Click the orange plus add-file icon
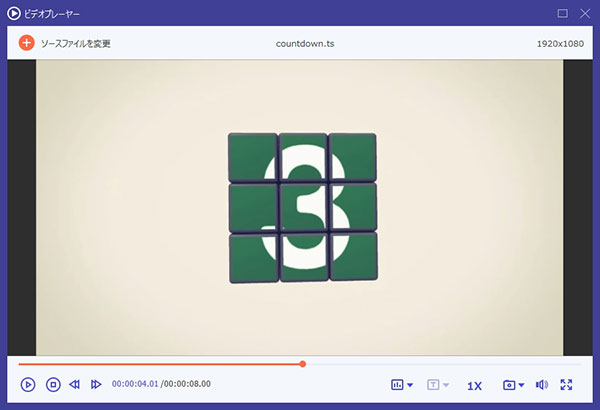 (x=27, y=44)
